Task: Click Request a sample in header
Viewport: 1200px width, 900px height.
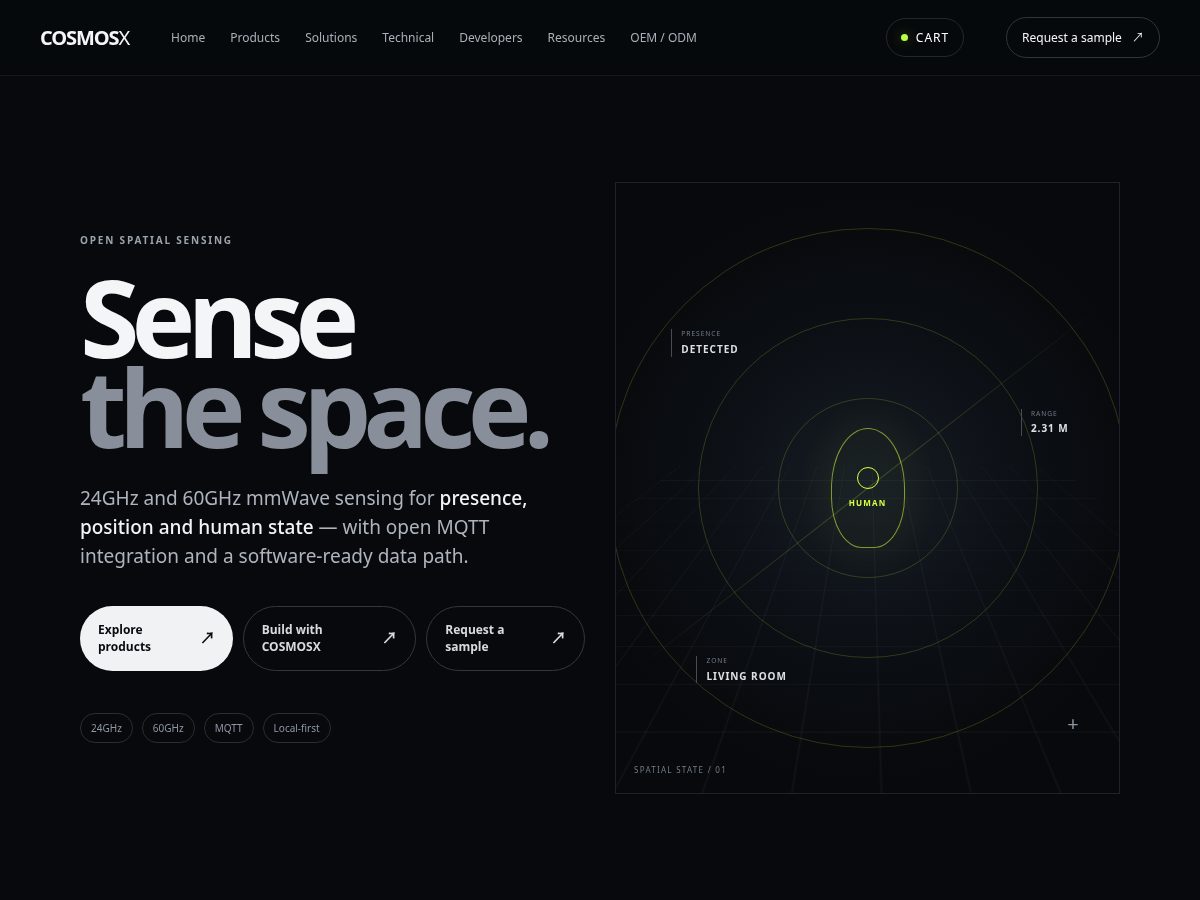Action: click(x=1083, y=37)
